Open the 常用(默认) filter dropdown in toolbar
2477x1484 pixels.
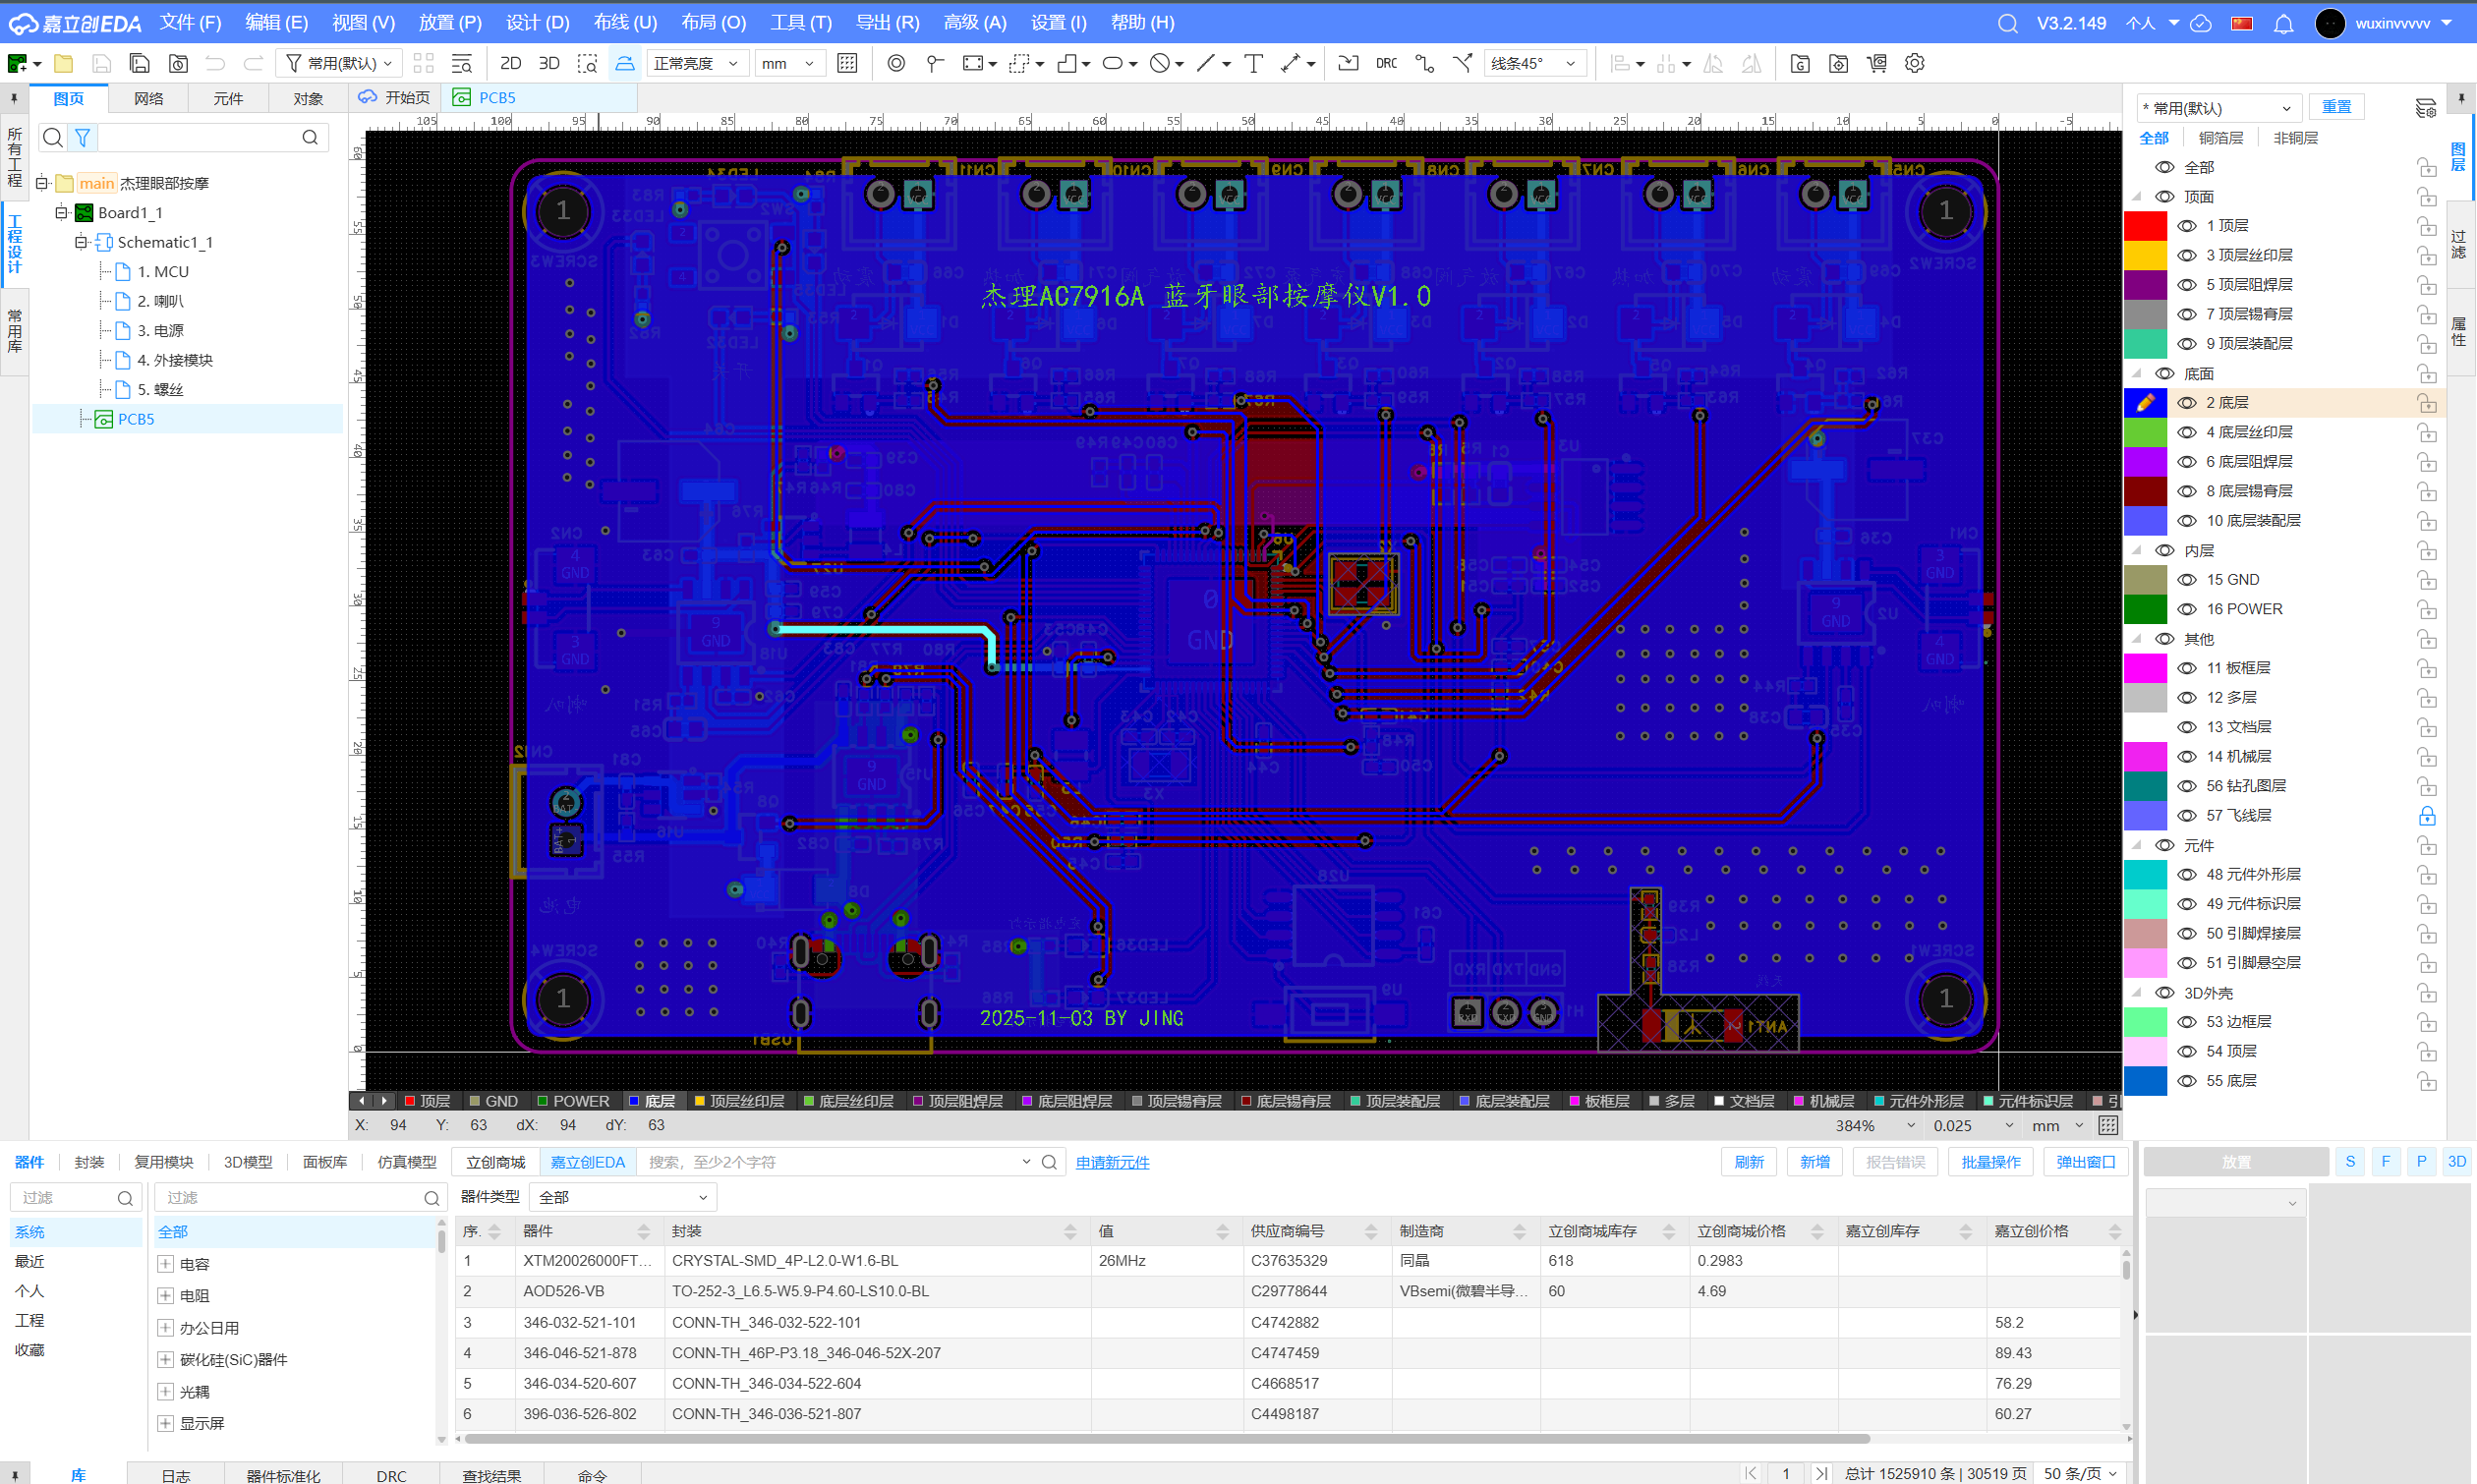tap(340, 63)
